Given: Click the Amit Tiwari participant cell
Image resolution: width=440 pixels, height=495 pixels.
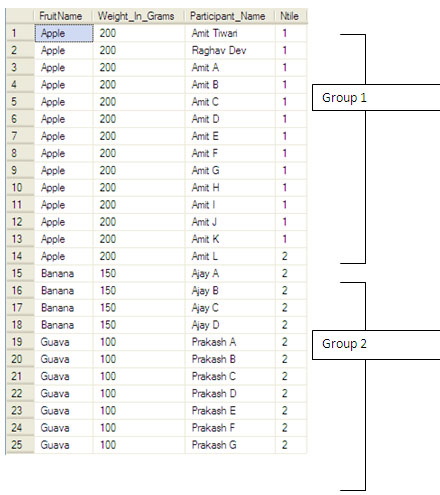Looking at the screenshot, I should 230,33.
